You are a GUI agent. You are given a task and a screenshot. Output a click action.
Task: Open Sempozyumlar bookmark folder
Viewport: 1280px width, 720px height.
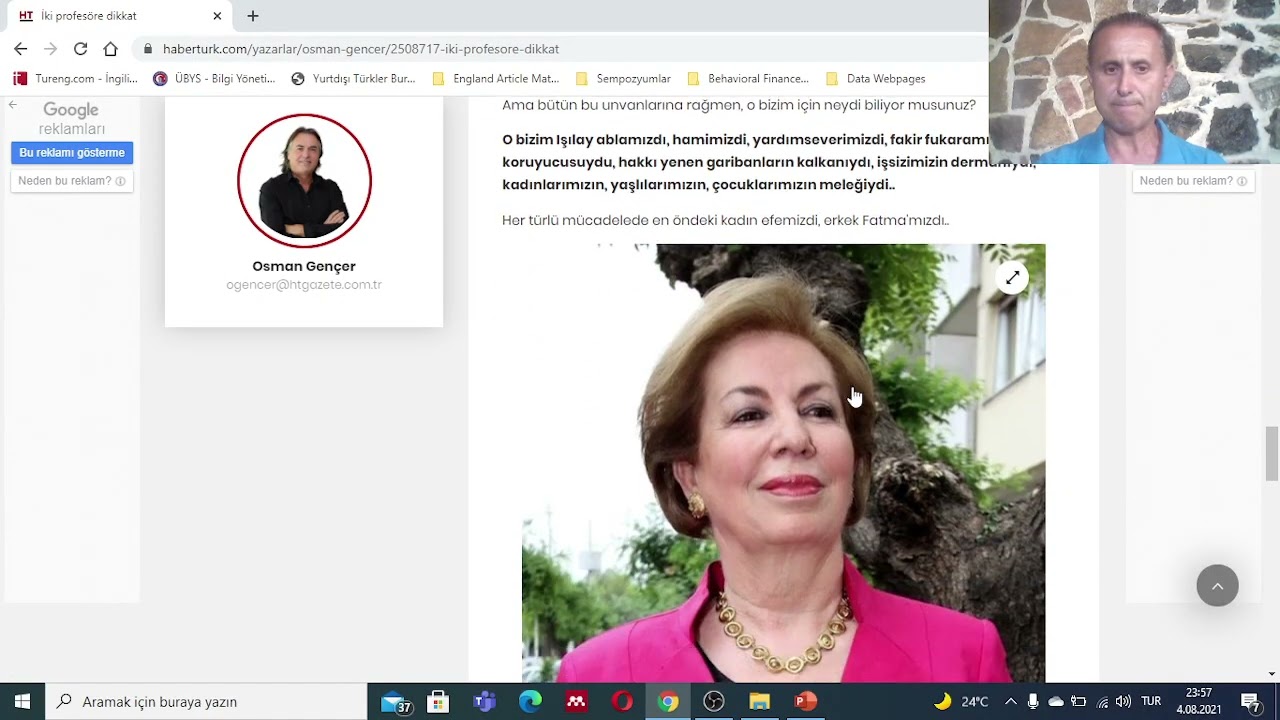pos(623,78)
